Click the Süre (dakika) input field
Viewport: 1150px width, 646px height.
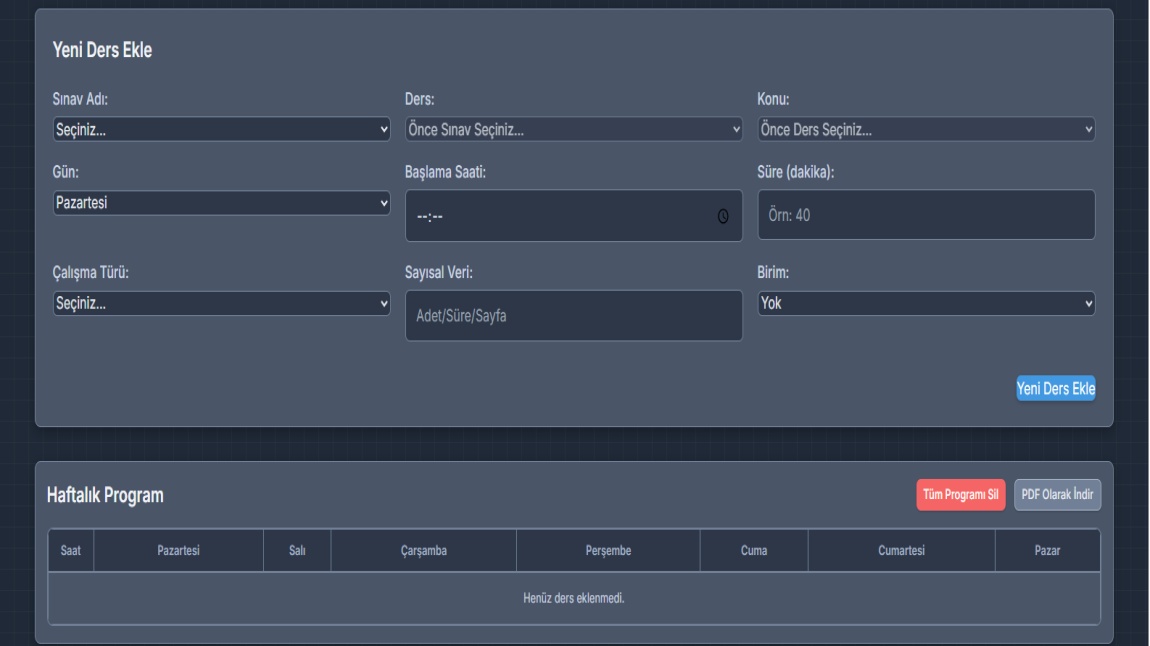click(926, 215)
